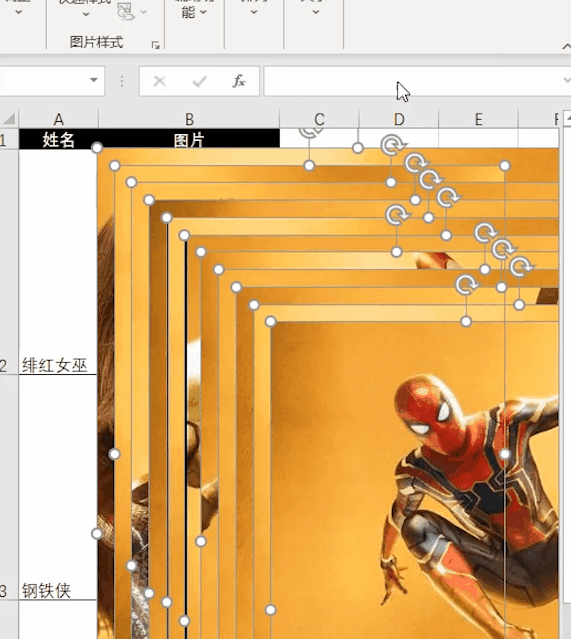The image size is (571, 639).
Task: Click the 图片样式 group label
Action: tap(96, 42)
